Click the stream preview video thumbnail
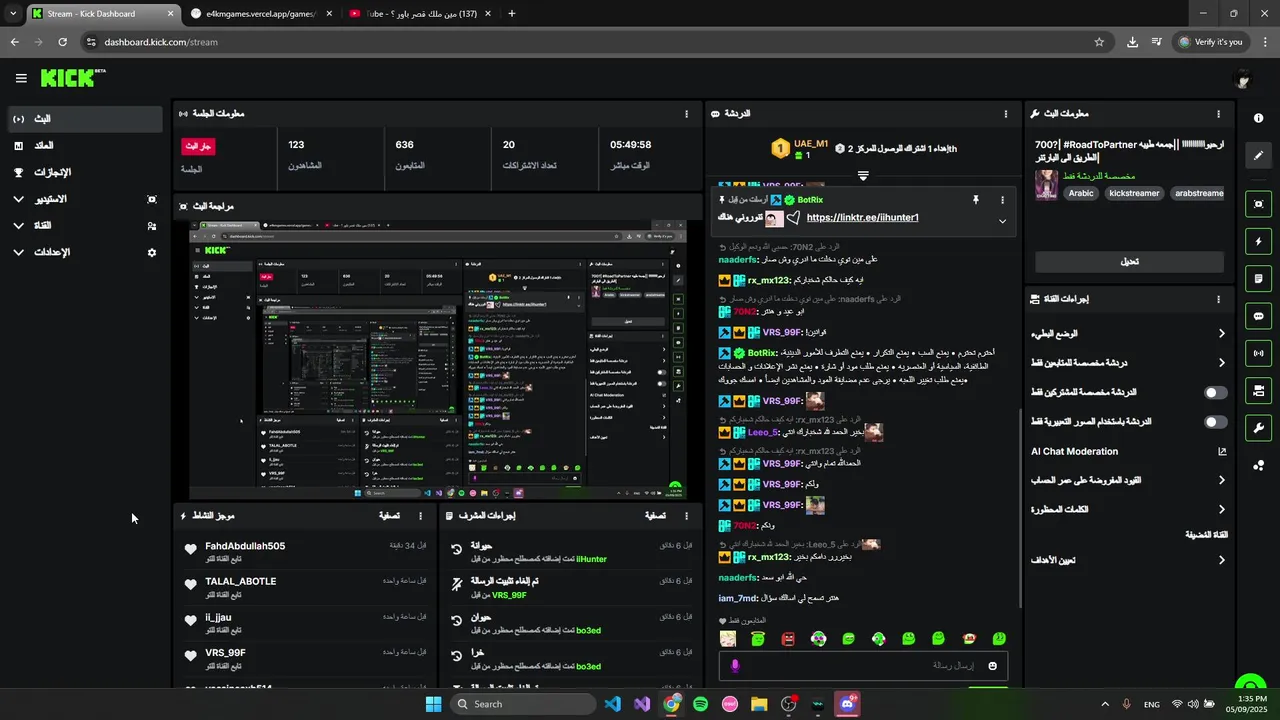Viewport: 1280px width, 720px height. click(438, 360)
